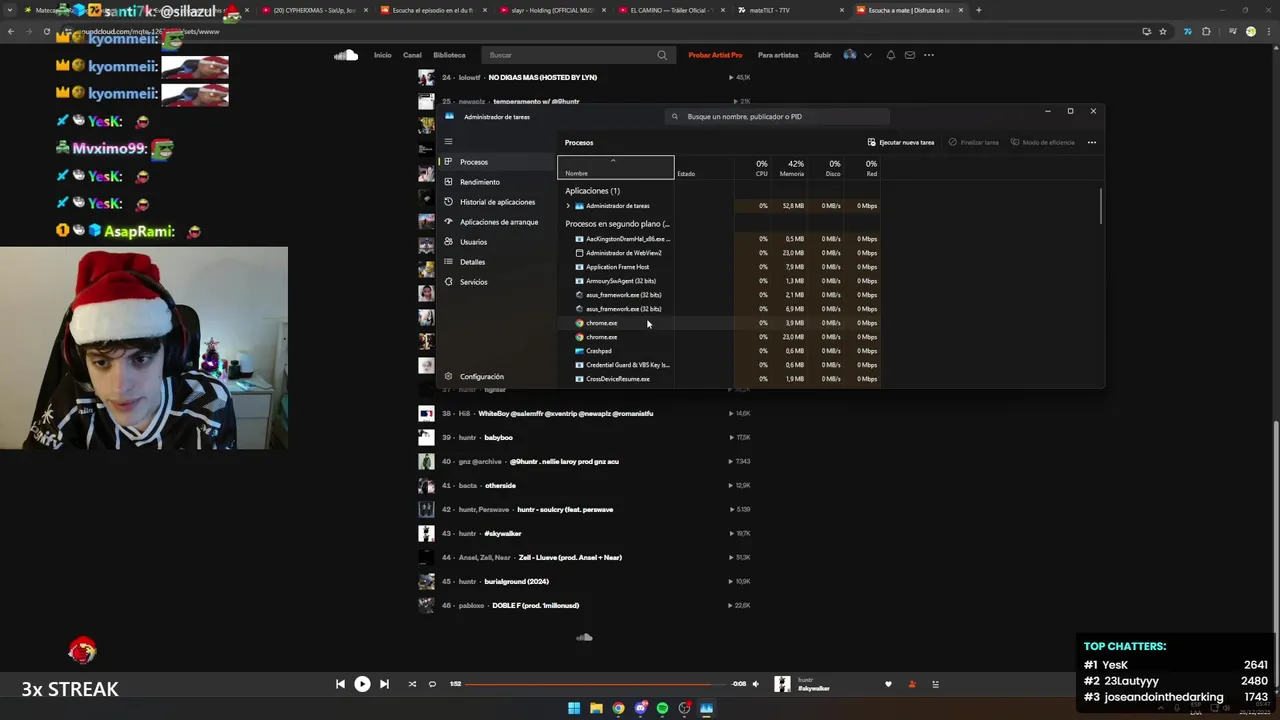Viewport: 1280px width, 720px height.
Task: Open Para artistas link
Action: [x=778, y=55]
